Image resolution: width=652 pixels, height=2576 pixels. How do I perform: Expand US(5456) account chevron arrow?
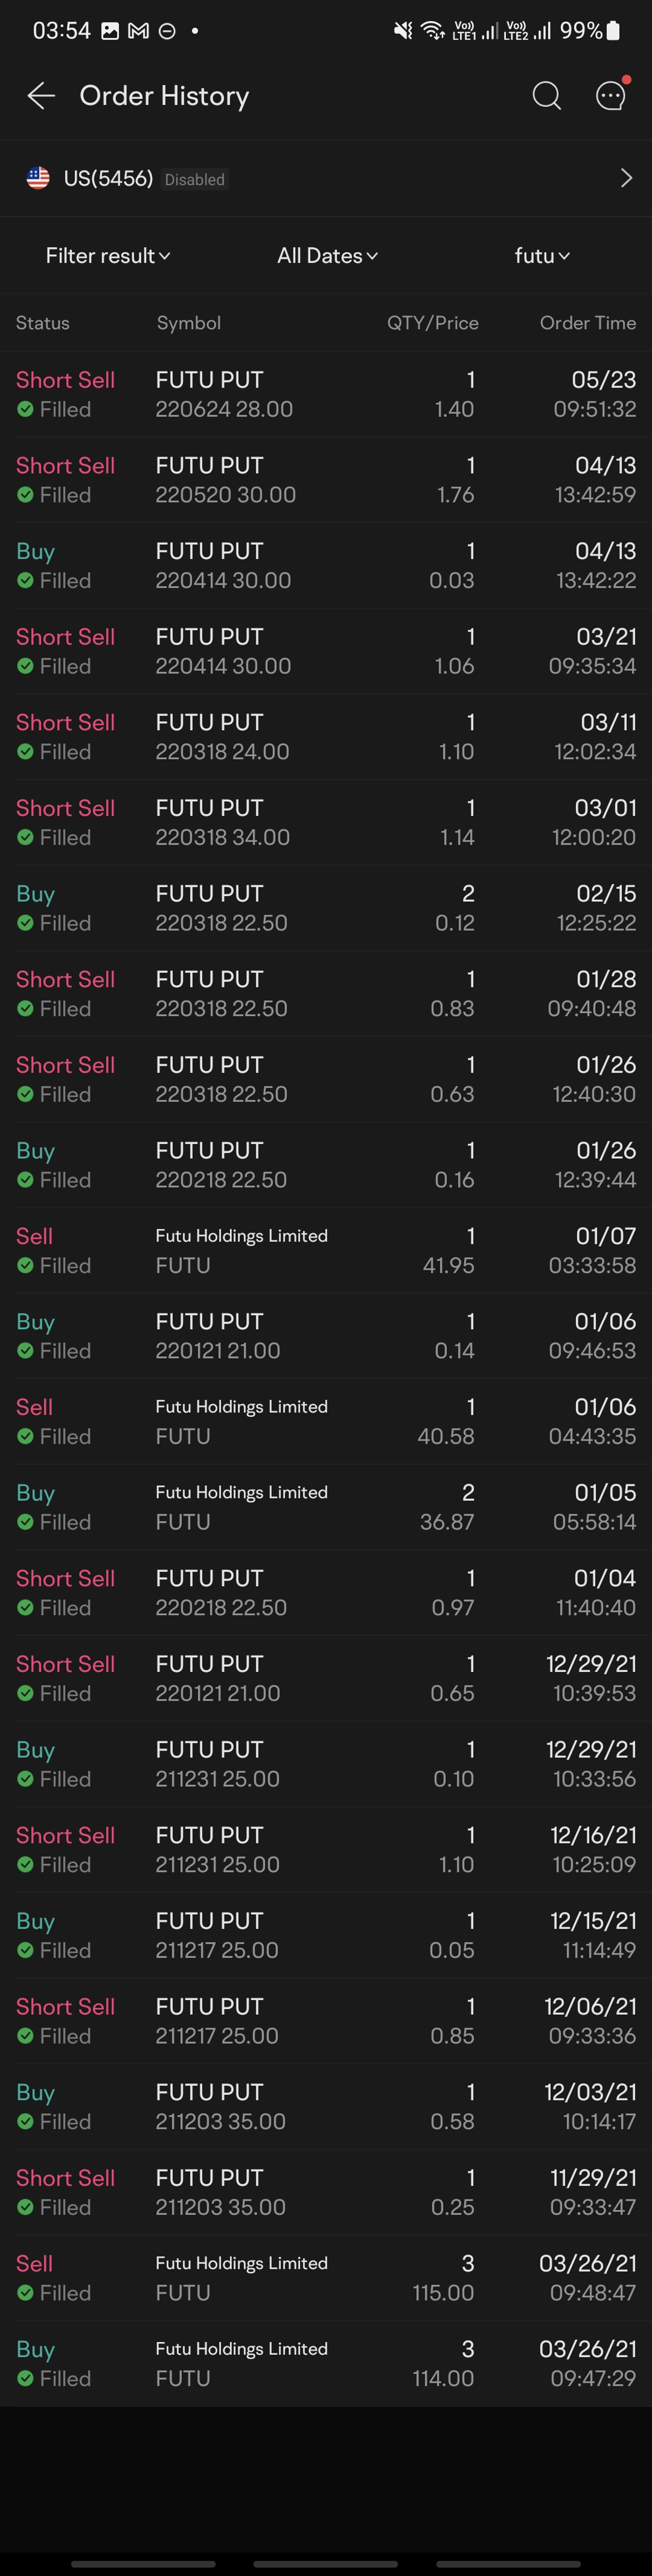pos(626,178)
